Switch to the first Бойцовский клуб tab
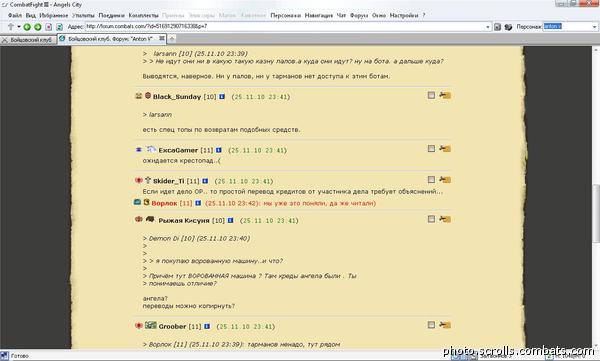The height and width of the screenshot is (361, 600). (x=28, y=40)
